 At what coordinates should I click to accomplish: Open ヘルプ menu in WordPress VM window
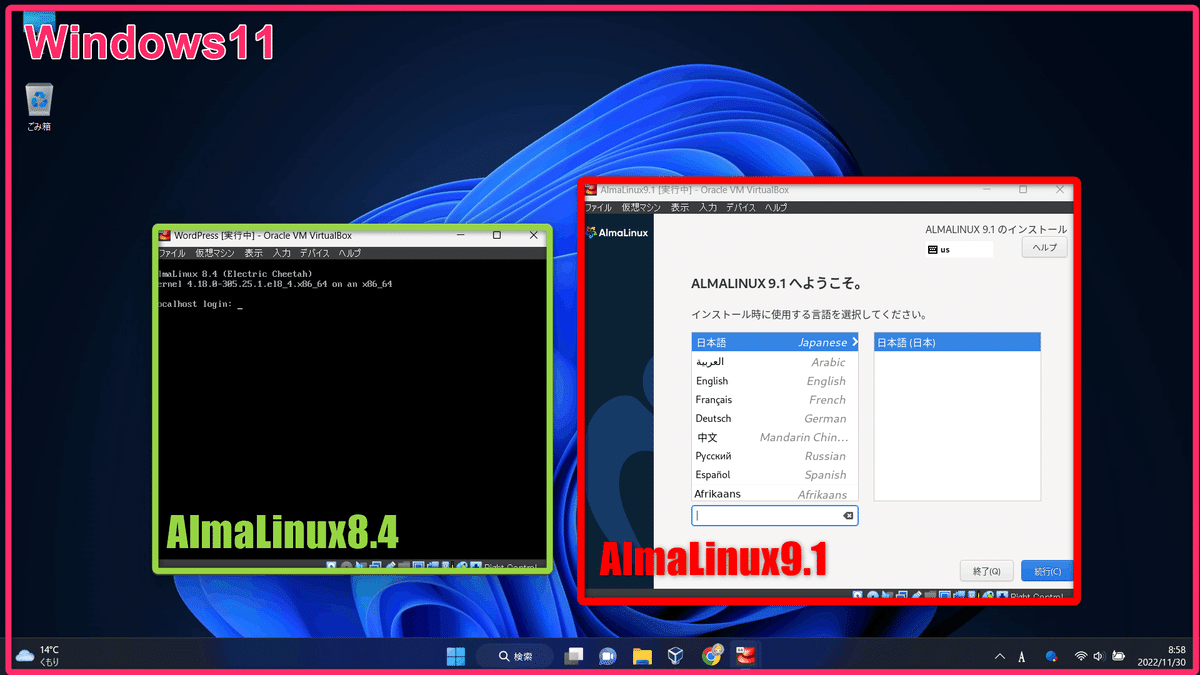tap(350, 254)
